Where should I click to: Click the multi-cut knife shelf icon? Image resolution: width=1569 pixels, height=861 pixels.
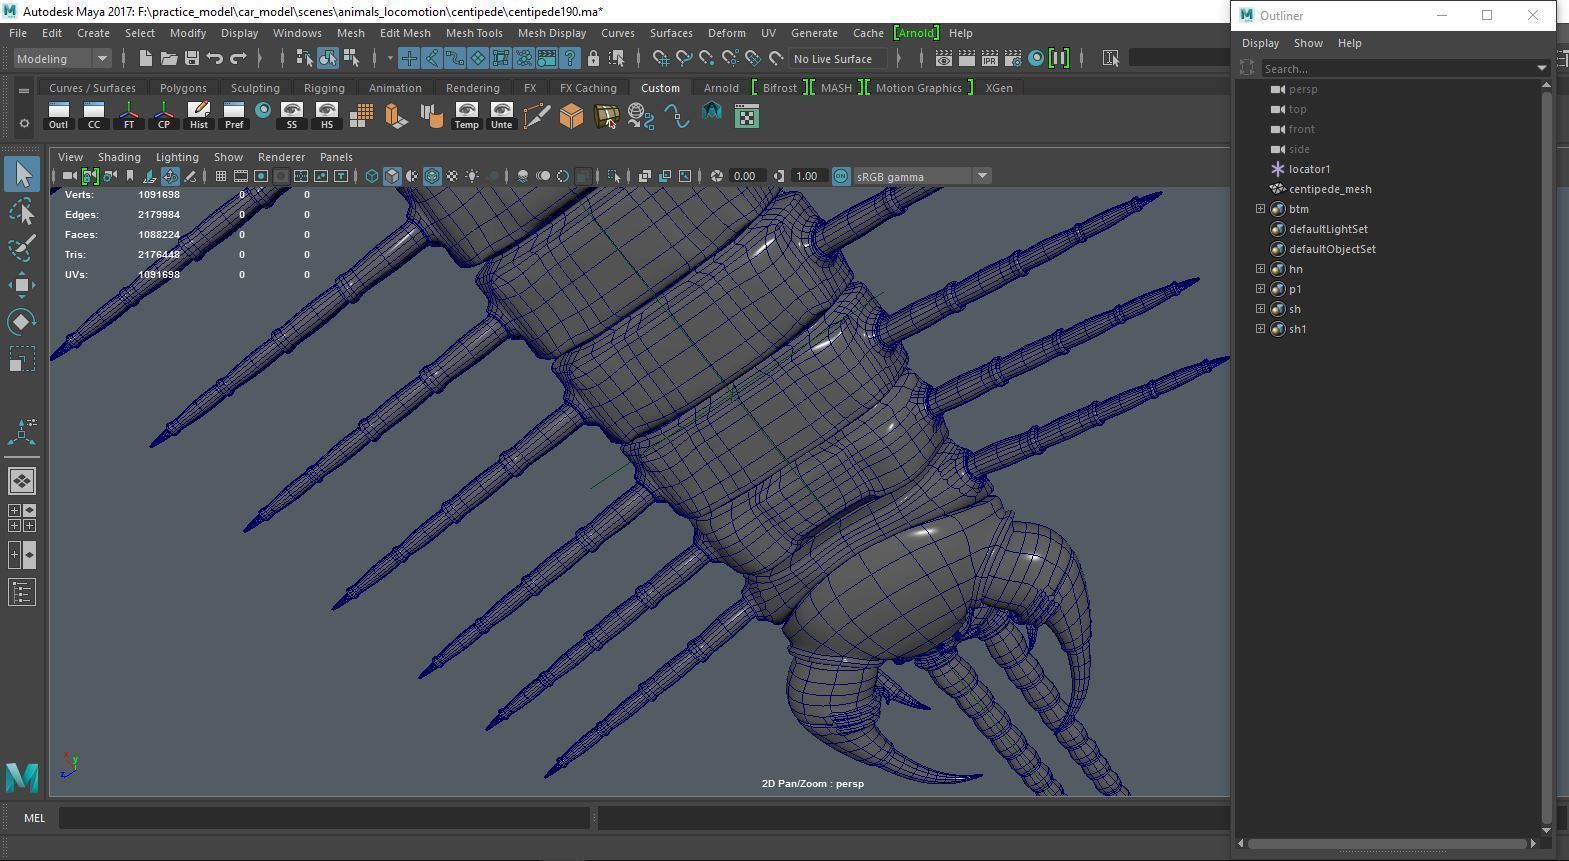click(536, 116)
